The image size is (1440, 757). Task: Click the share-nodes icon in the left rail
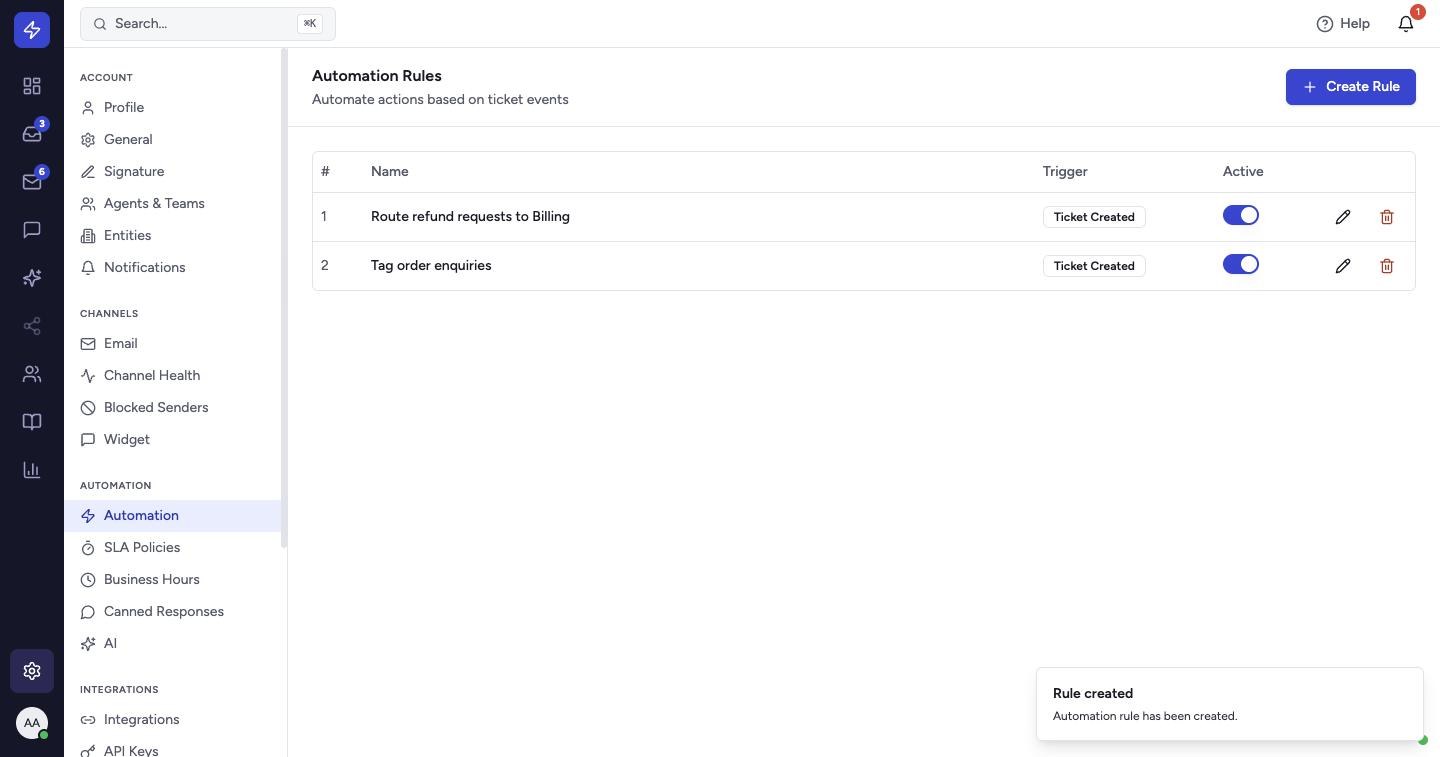[32, 326]
